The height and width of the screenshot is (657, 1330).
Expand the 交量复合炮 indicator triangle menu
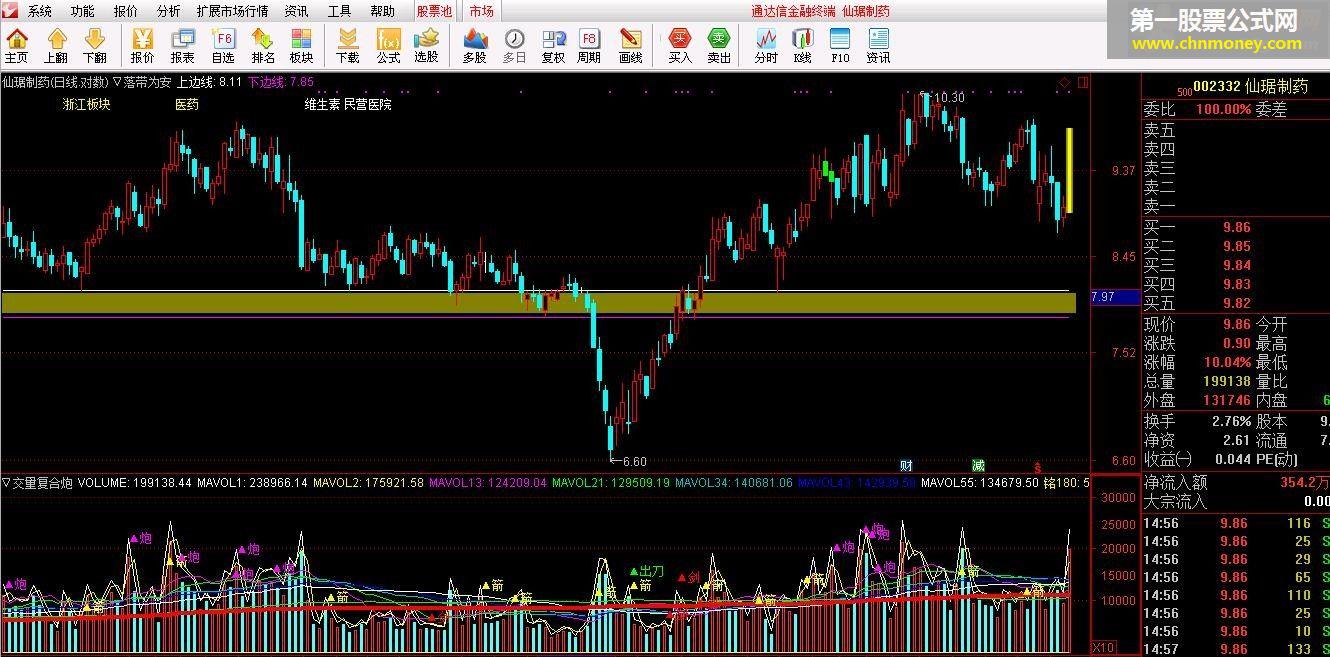(6, 483)
